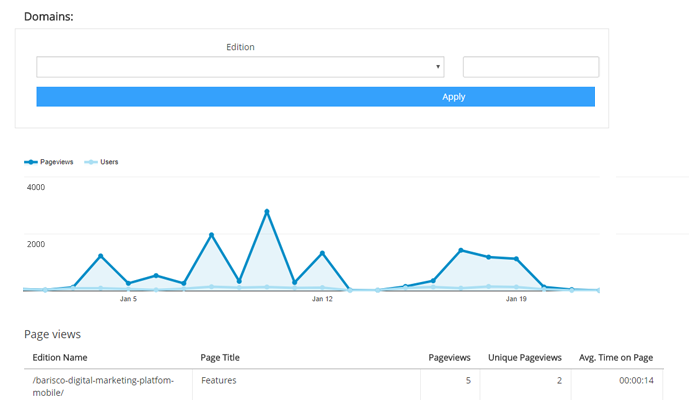The height and width of the screenshot is (400, 689).
Task: Select the highest peak point on Pageviews line
Action: click(267, 211)
